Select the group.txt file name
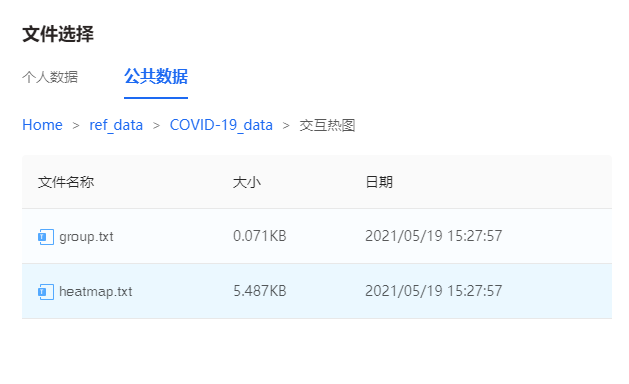Viewport: 629px width, 384px height. (x=86, y=237)
